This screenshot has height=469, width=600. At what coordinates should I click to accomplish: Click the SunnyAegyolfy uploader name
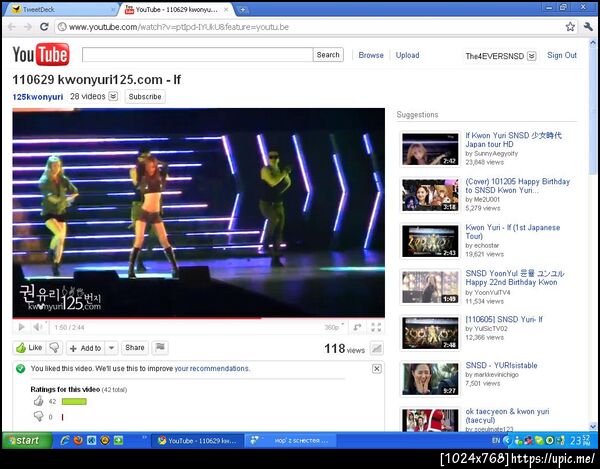495,153
